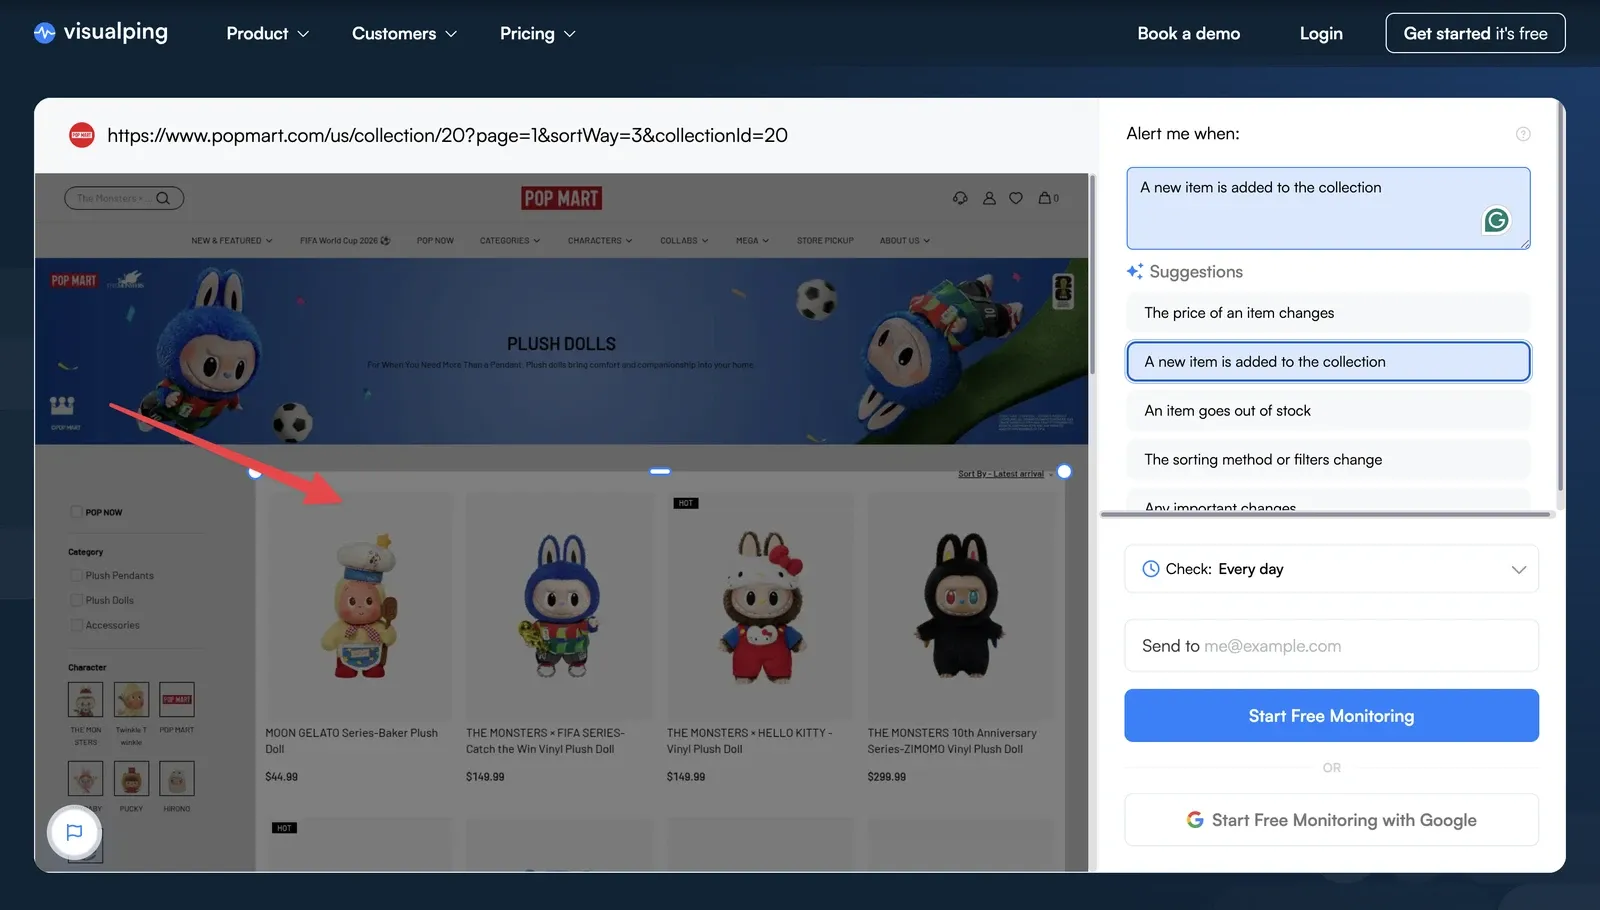Select HIRONO character thumbnail
The height and width of the screenshot is (910, 1600).
click(177, 779)
